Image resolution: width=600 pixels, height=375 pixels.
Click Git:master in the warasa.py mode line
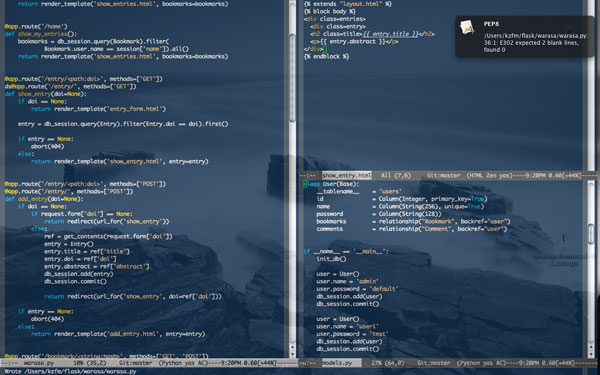135,363
